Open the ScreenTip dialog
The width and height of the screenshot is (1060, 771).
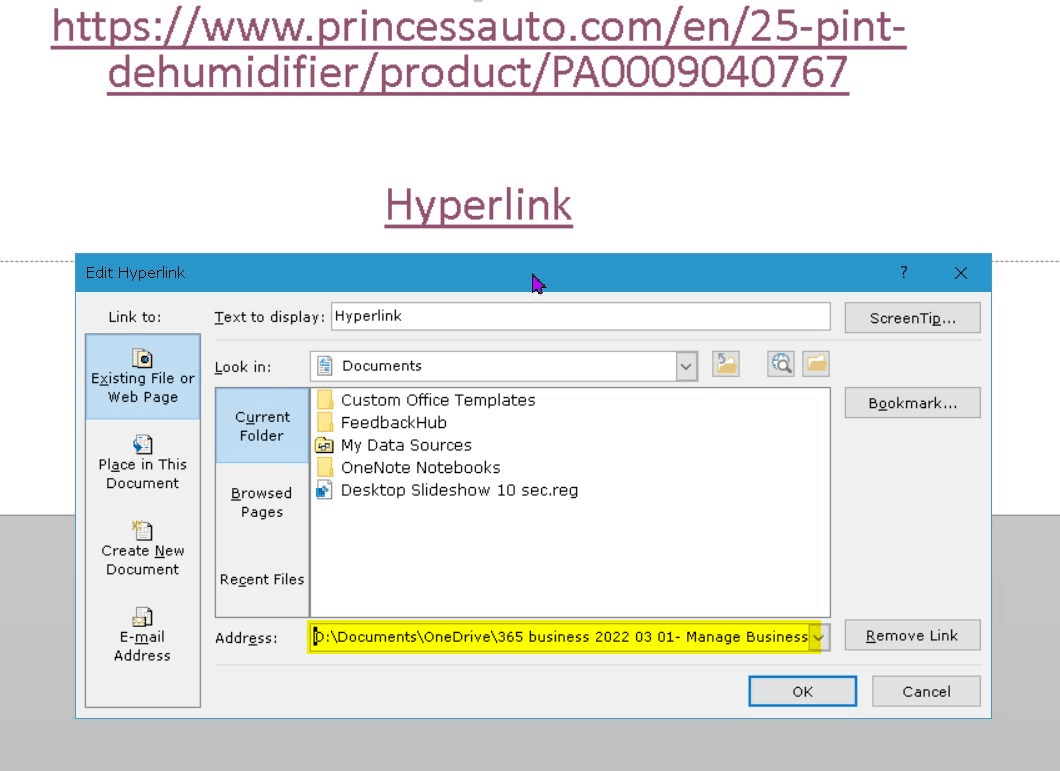[913, 318]
